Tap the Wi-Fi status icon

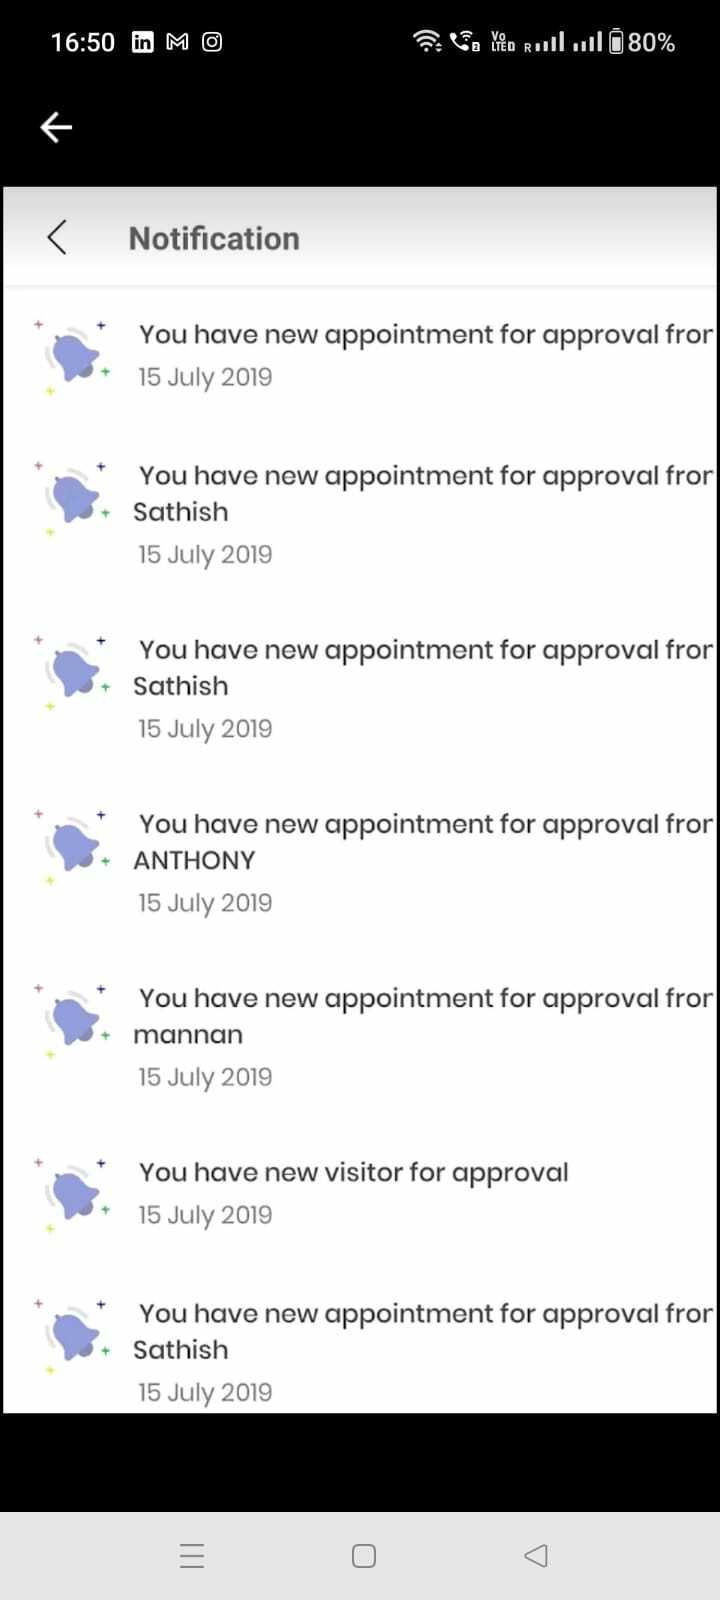pyautogui.click(x=427, y=42)
